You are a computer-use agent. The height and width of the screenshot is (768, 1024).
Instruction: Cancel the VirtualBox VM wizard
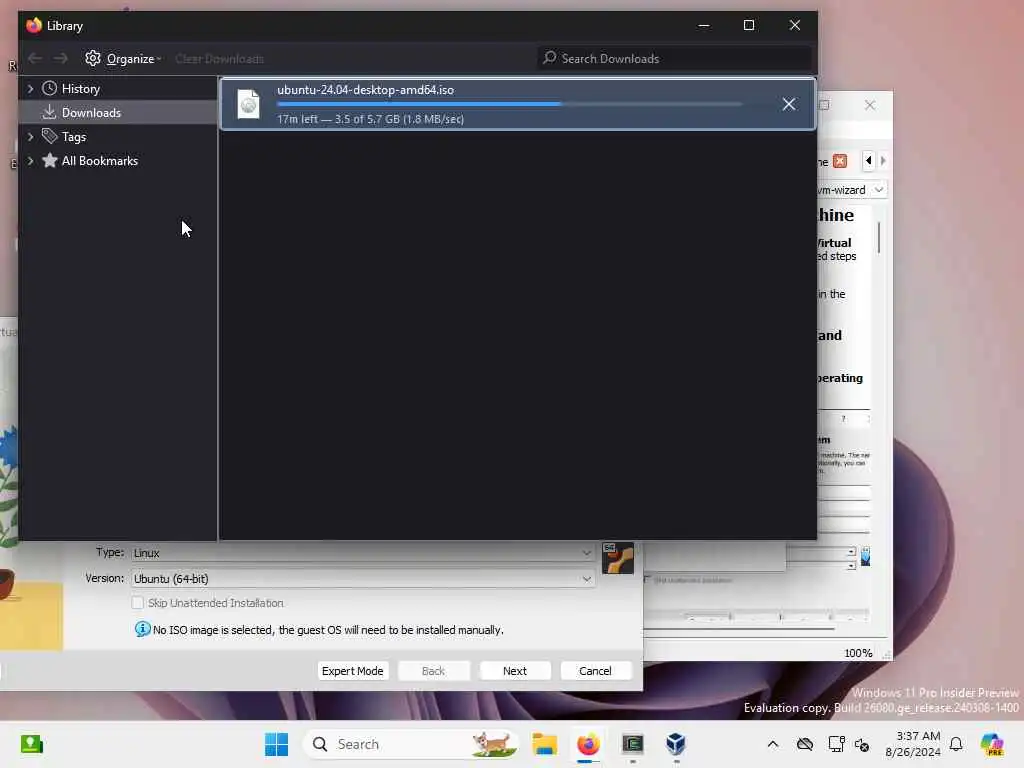coord(596,671)
